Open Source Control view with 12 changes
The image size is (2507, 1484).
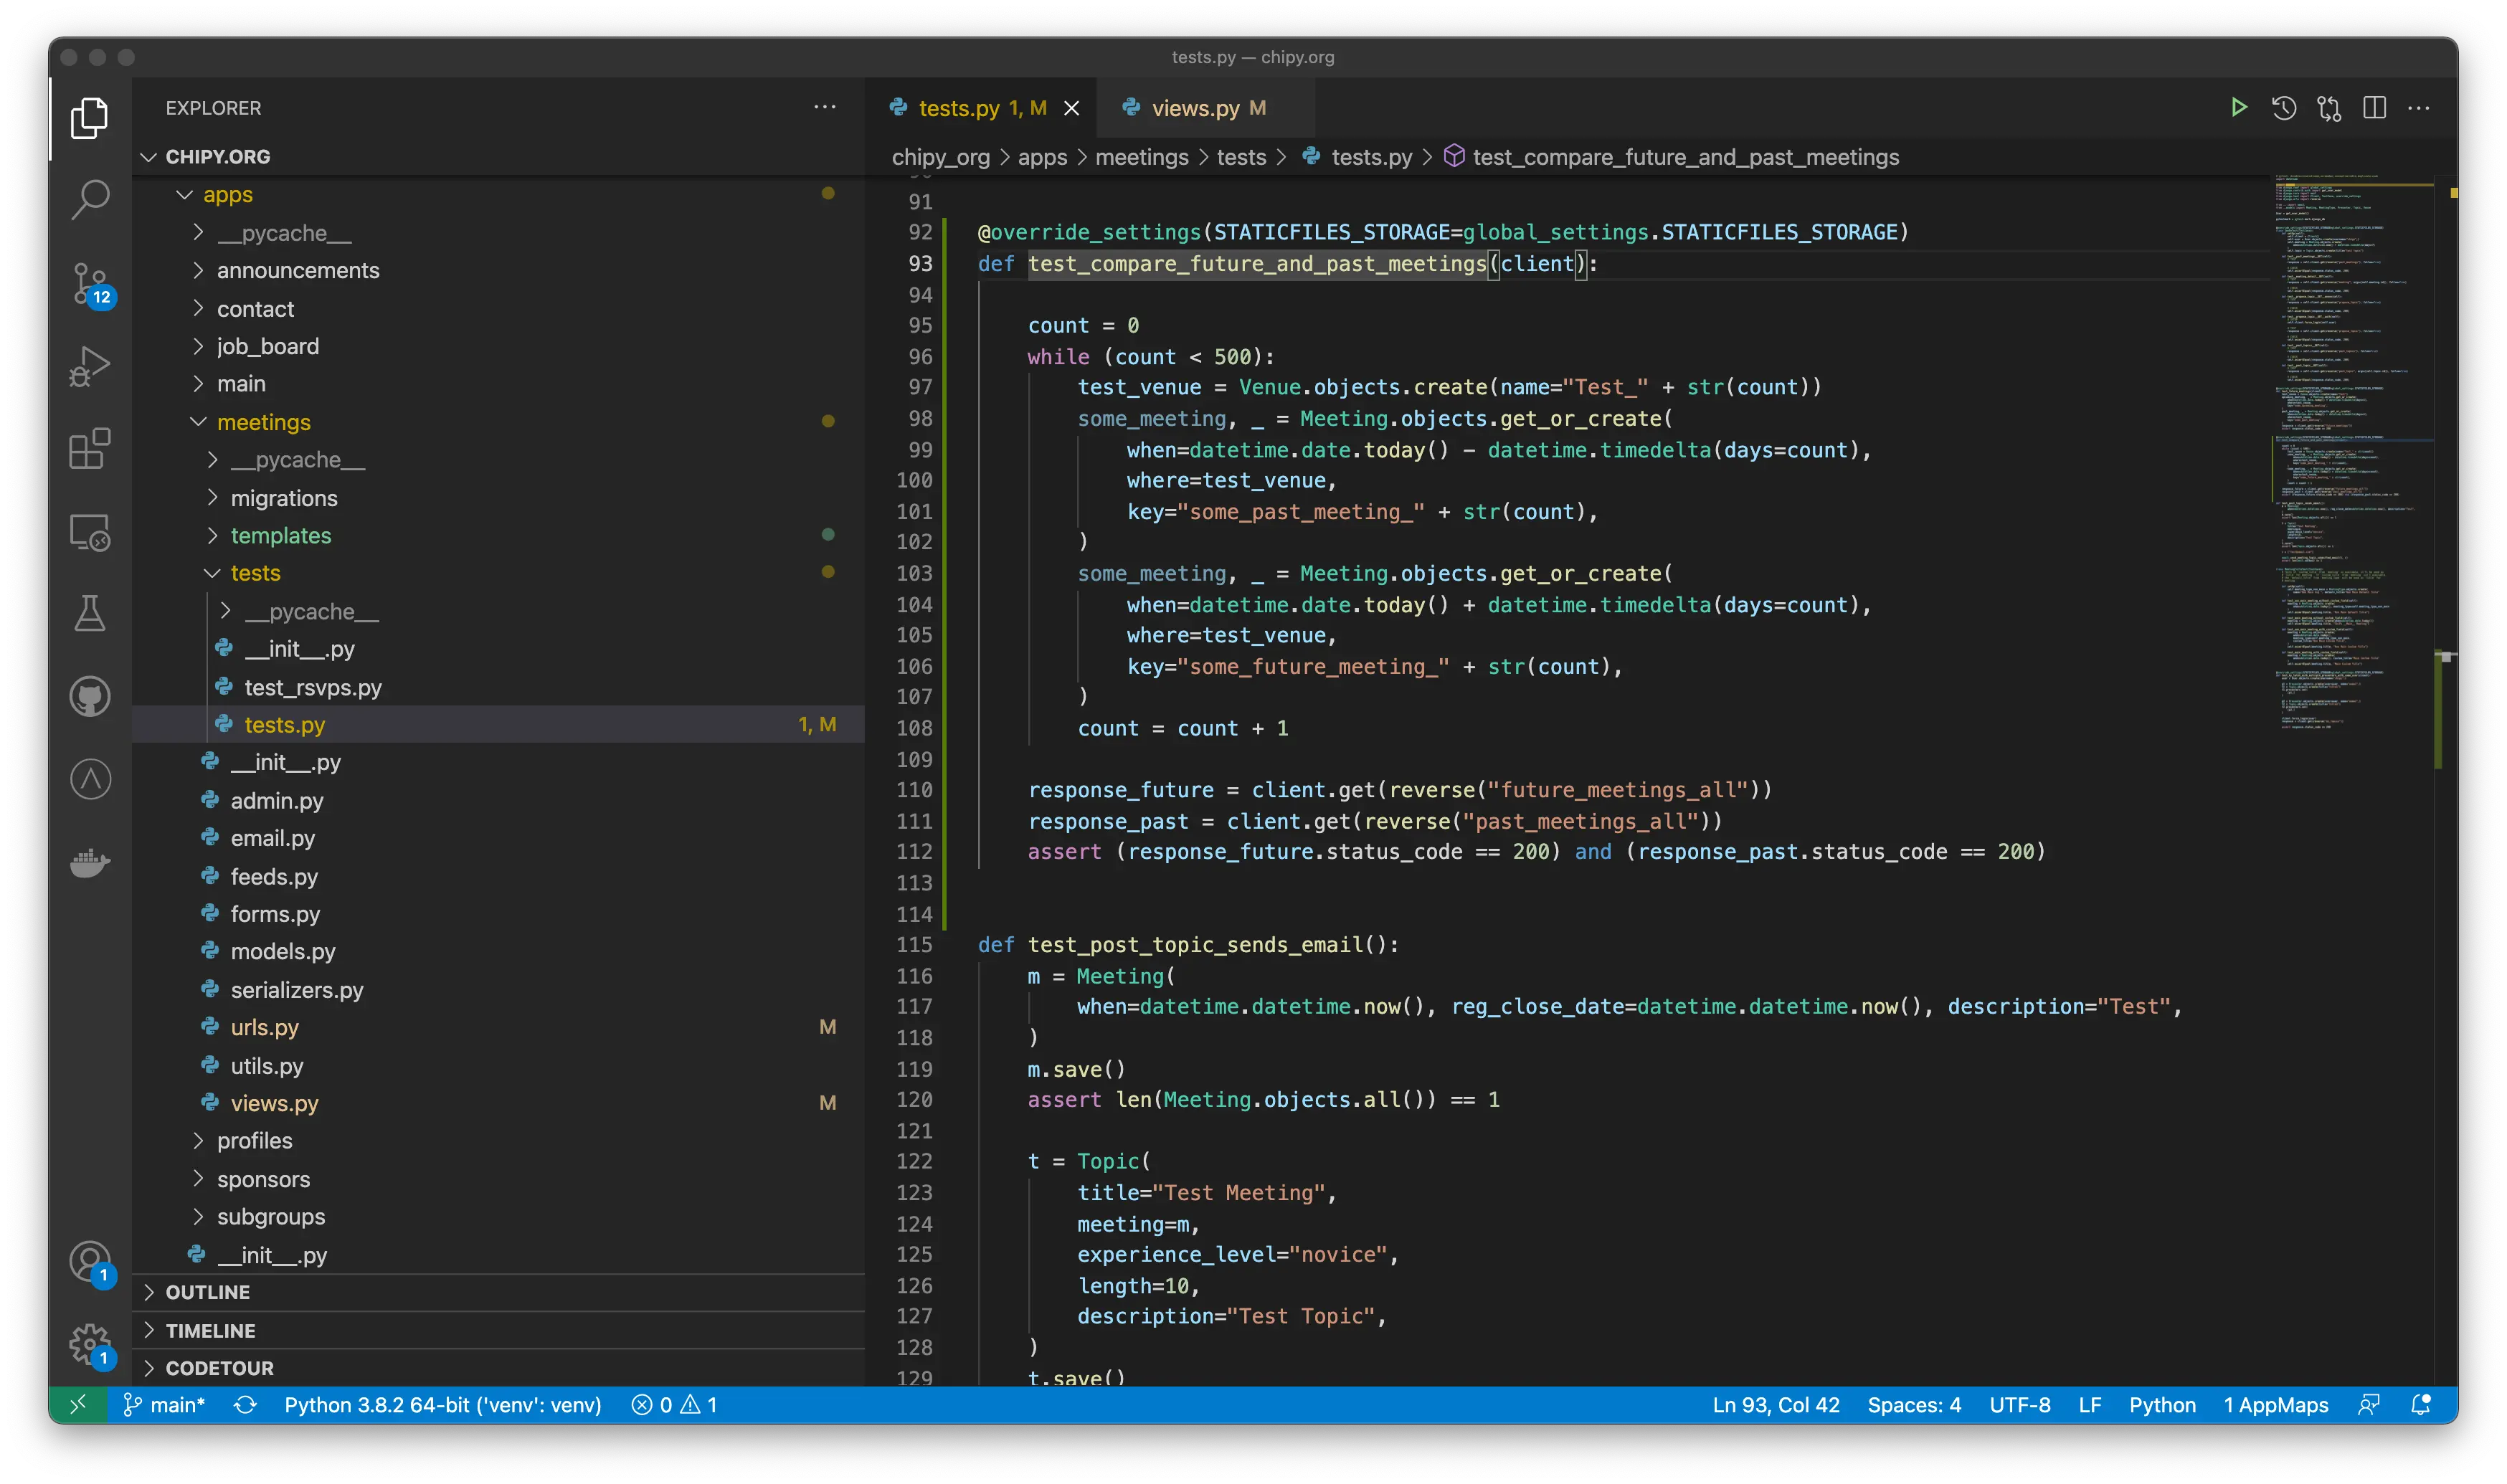click(x=90, y=285)
